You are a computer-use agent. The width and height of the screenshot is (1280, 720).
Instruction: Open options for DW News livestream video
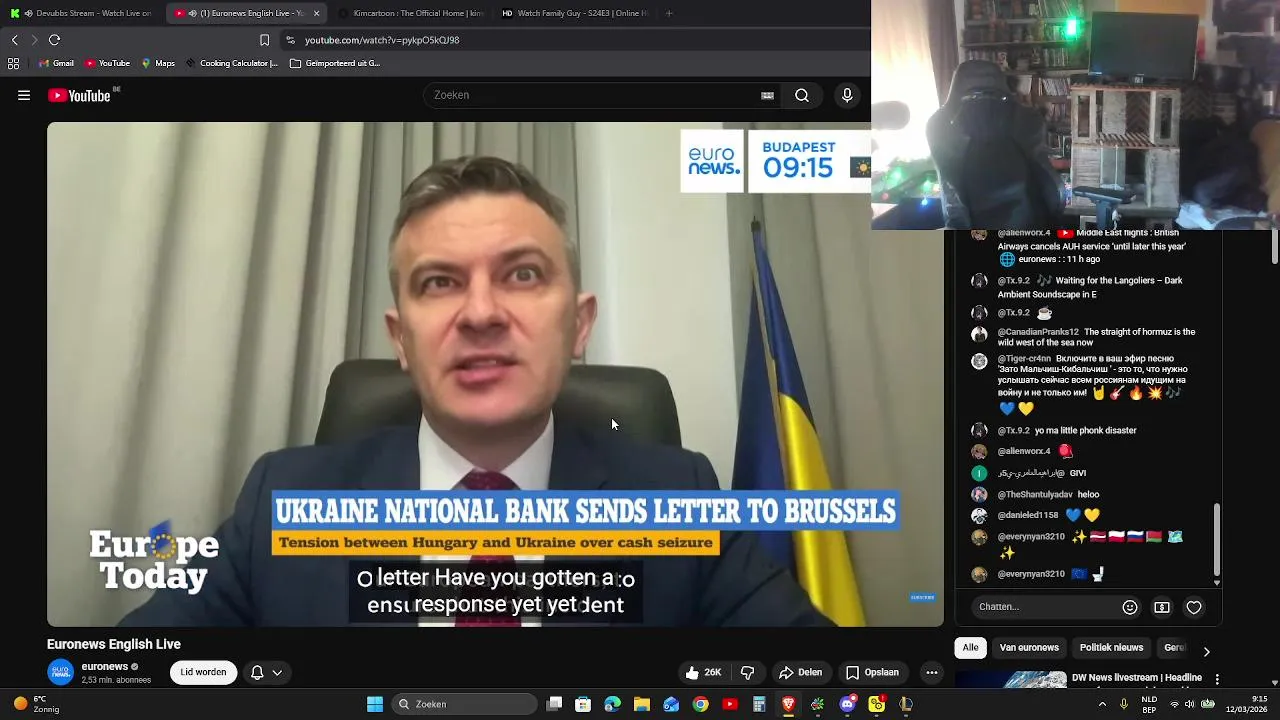pyautogui.click(x=1217, y=680)
